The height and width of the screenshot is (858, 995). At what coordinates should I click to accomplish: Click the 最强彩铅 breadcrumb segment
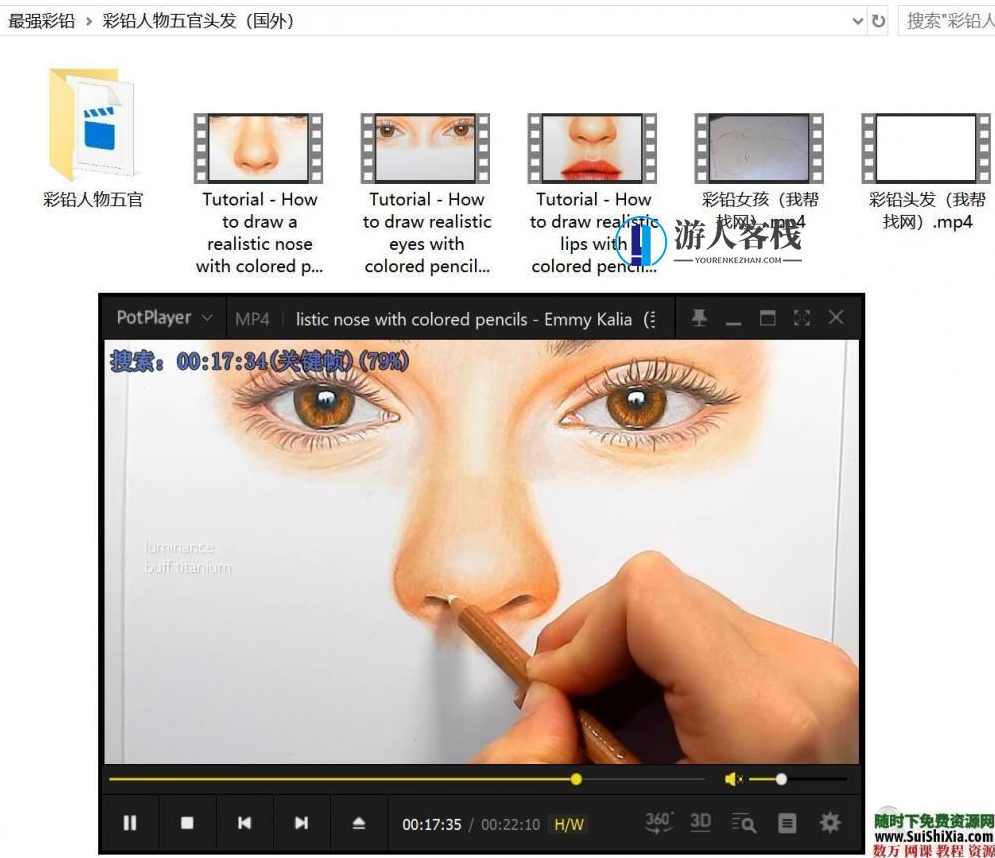[41, 21]
